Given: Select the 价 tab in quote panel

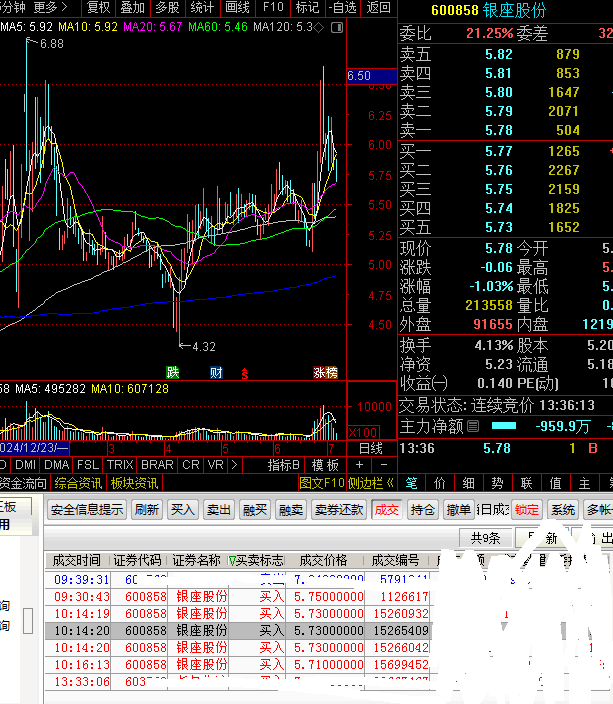Looking at the screenshot, I should tap(440, 483).
